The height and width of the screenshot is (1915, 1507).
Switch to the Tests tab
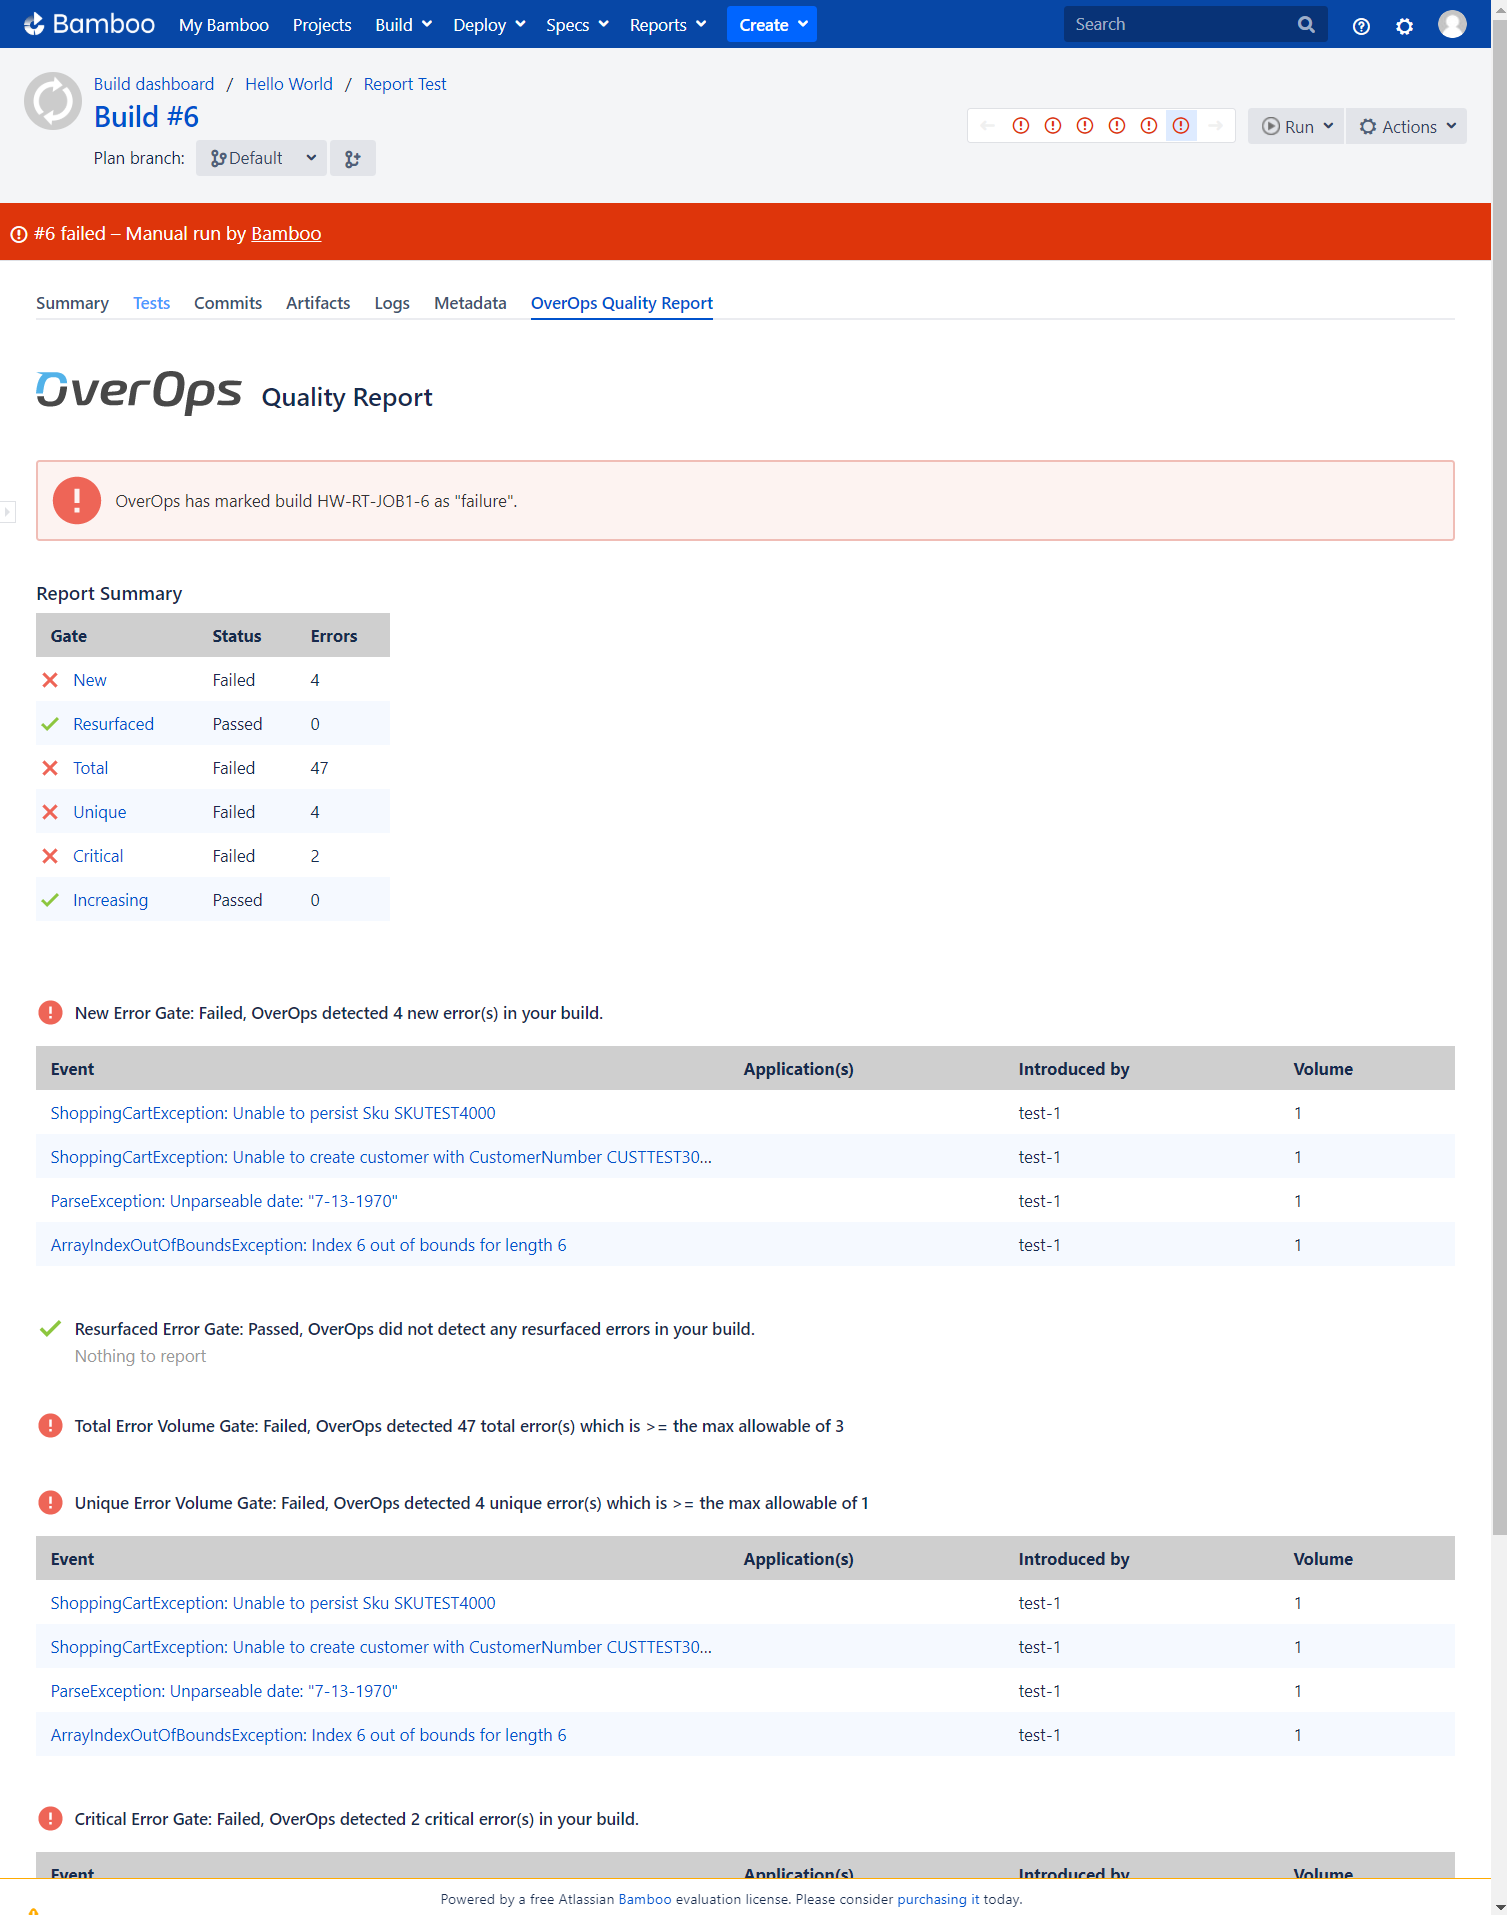coord(151,303)
